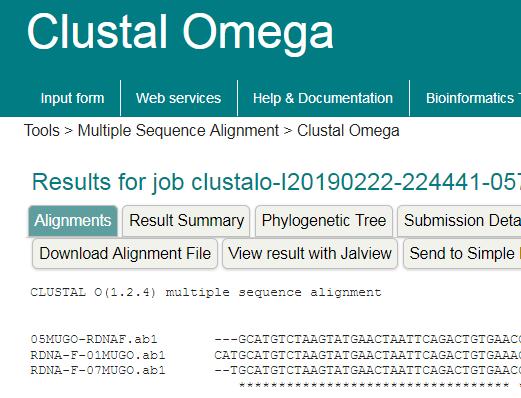Select the Alignments tab
Viewport: 521px width, 398px height.
[x=73, y=221]
